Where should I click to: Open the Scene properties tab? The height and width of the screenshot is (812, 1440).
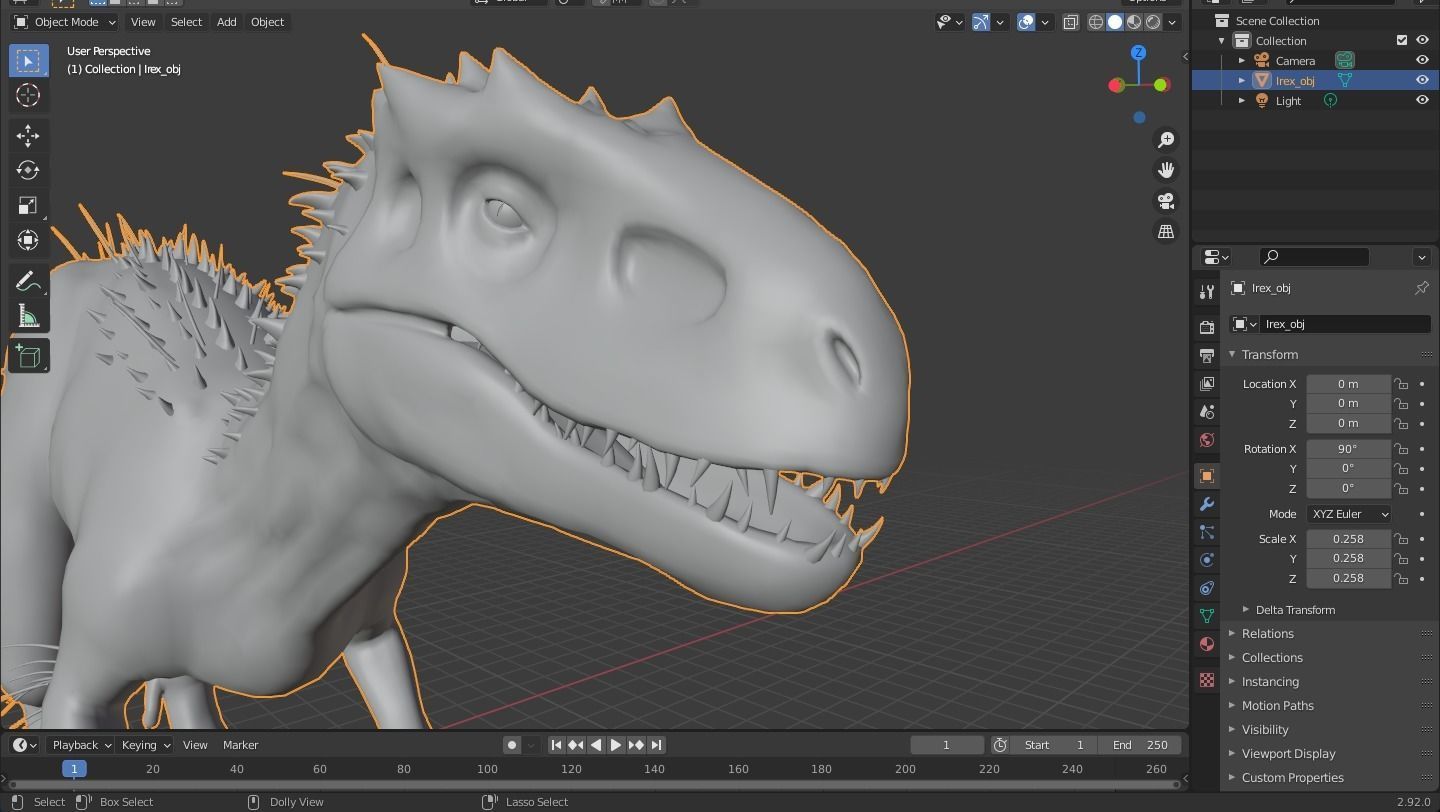click(1207, 412)
